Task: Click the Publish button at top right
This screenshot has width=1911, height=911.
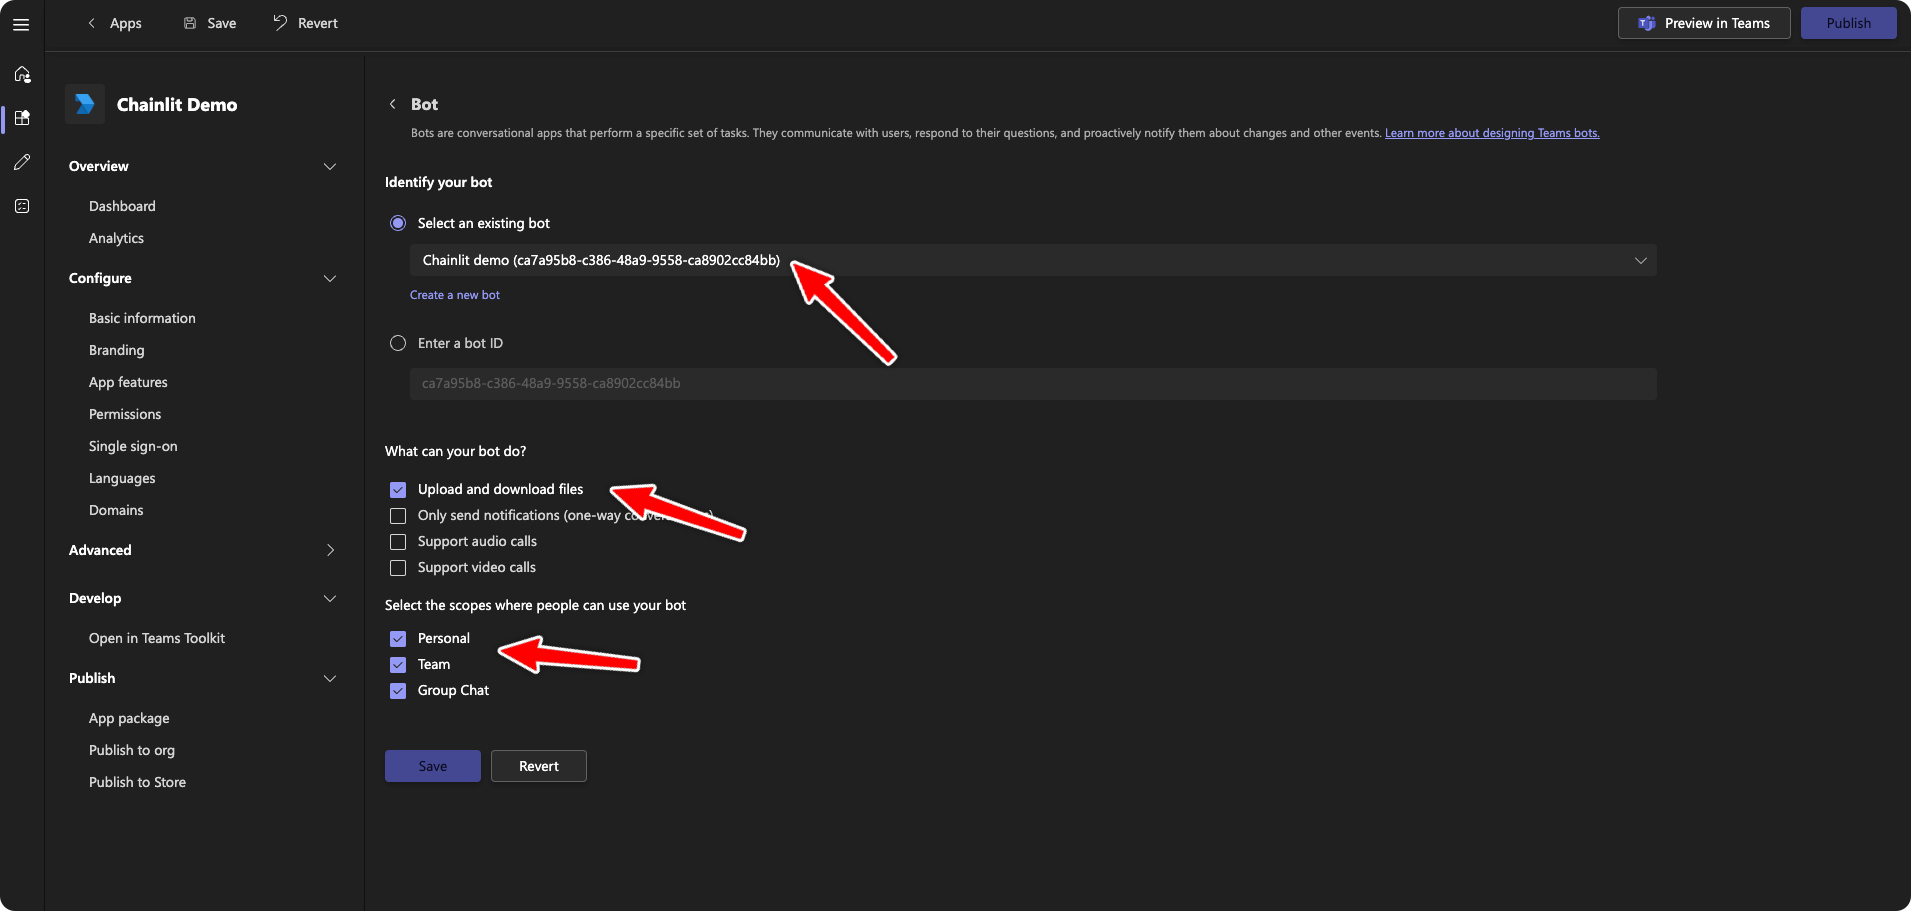Action: pyautogui.click(x=1848, y=23)
